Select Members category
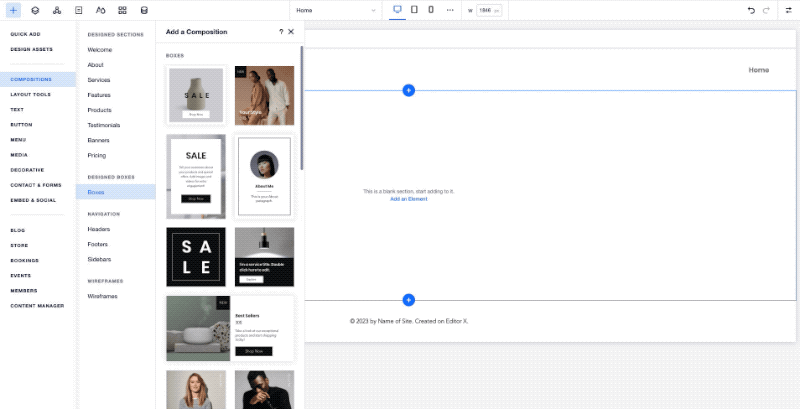Viewport: 800px width, 409px height. 23,291
